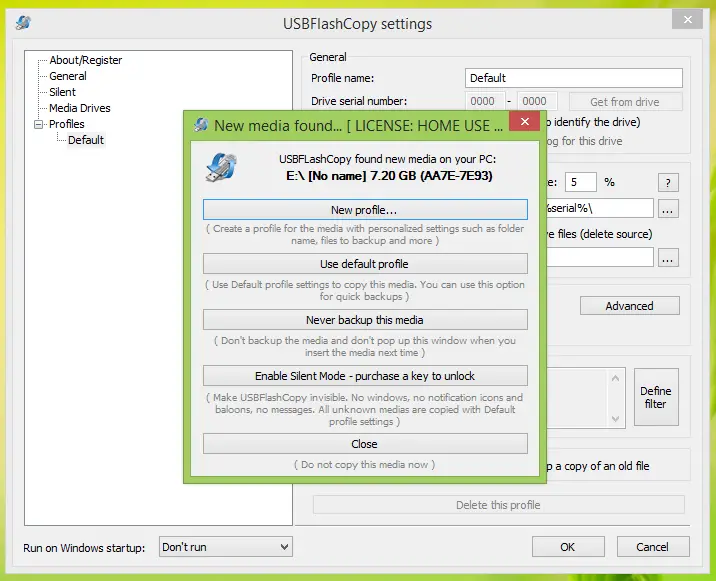This screenshot has width=716, height=581.
Task: Click the Close button in the dialog
Action: pyautogui.click(x=365, y=444)
